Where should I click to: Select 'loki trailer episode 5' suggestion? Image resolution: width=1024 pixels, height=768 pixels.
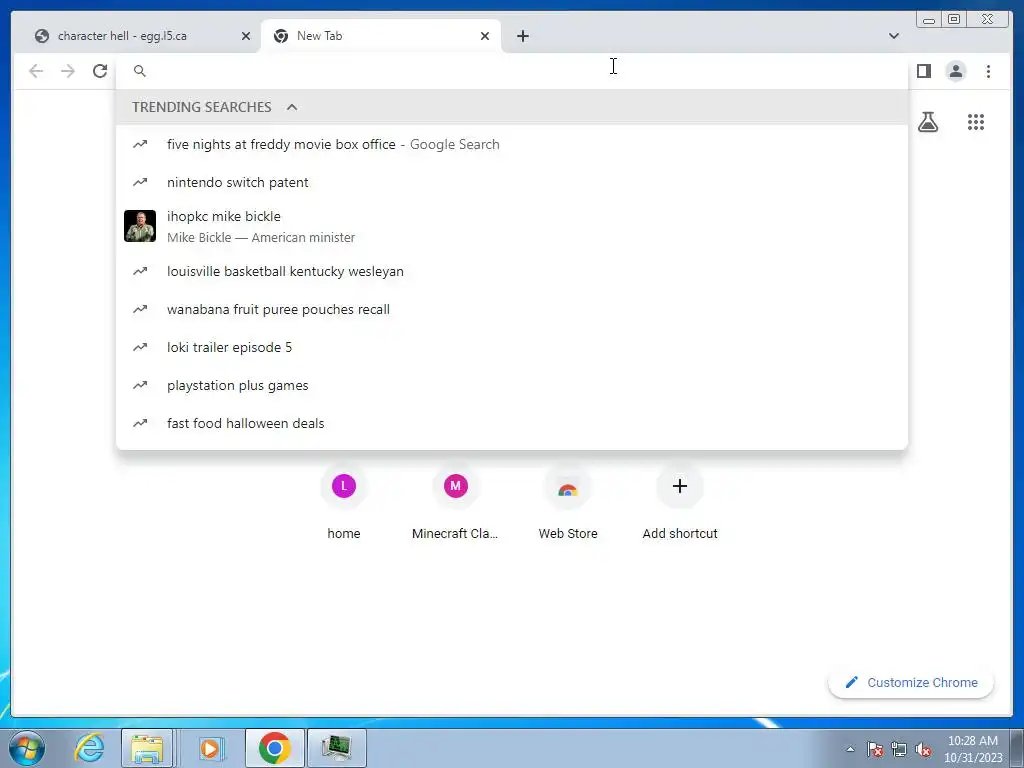point(512,347)
